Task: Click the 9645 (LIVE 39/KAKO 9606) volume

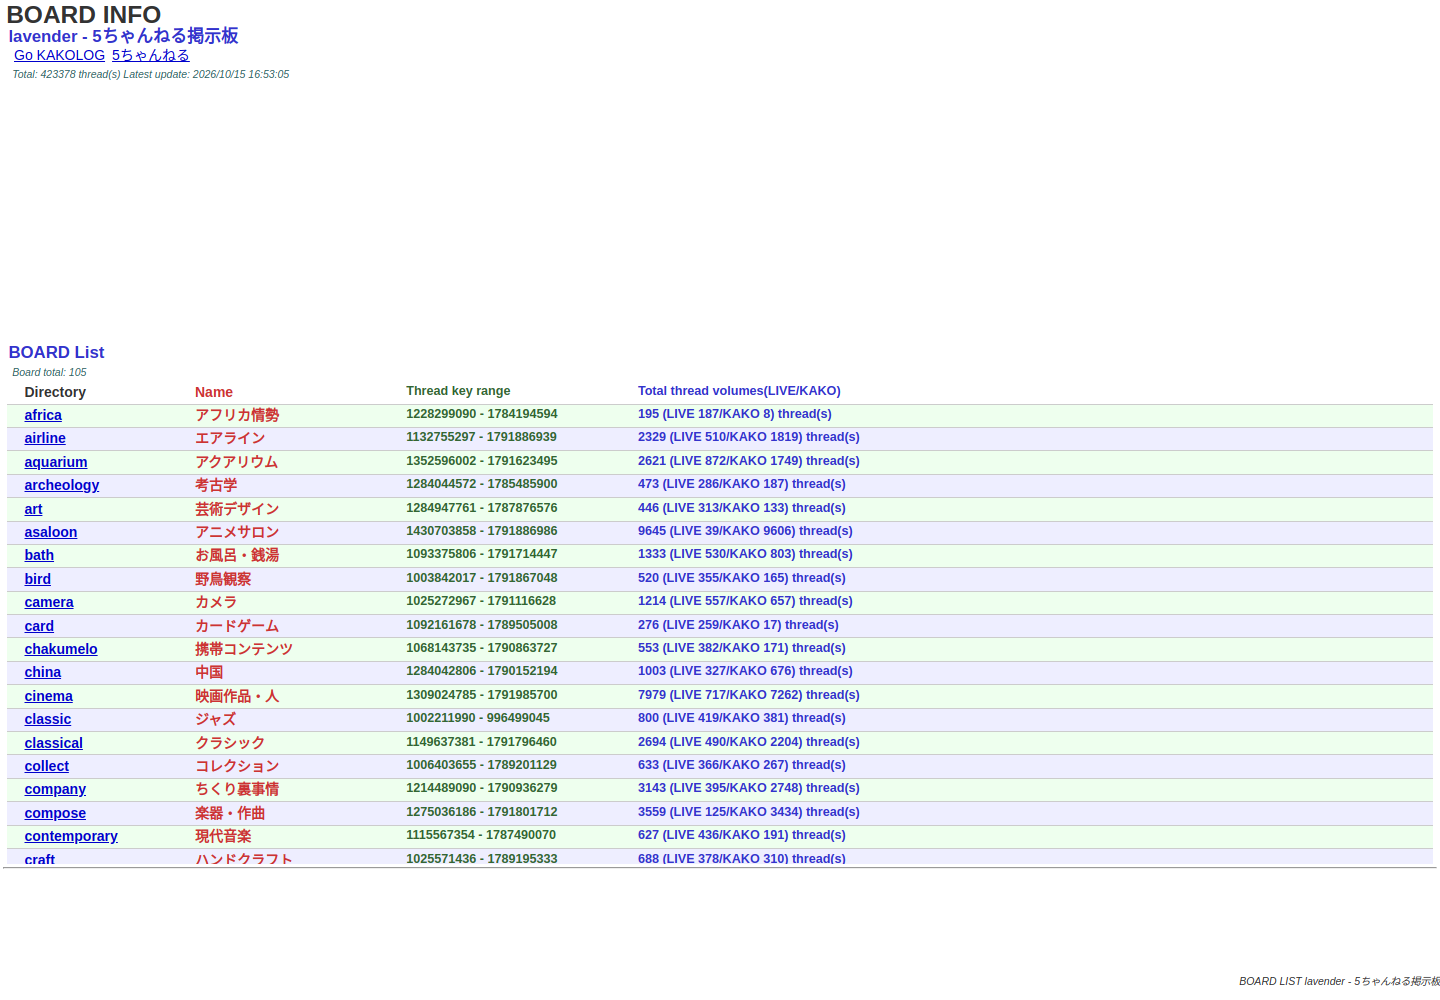Action: coord(745,531)
